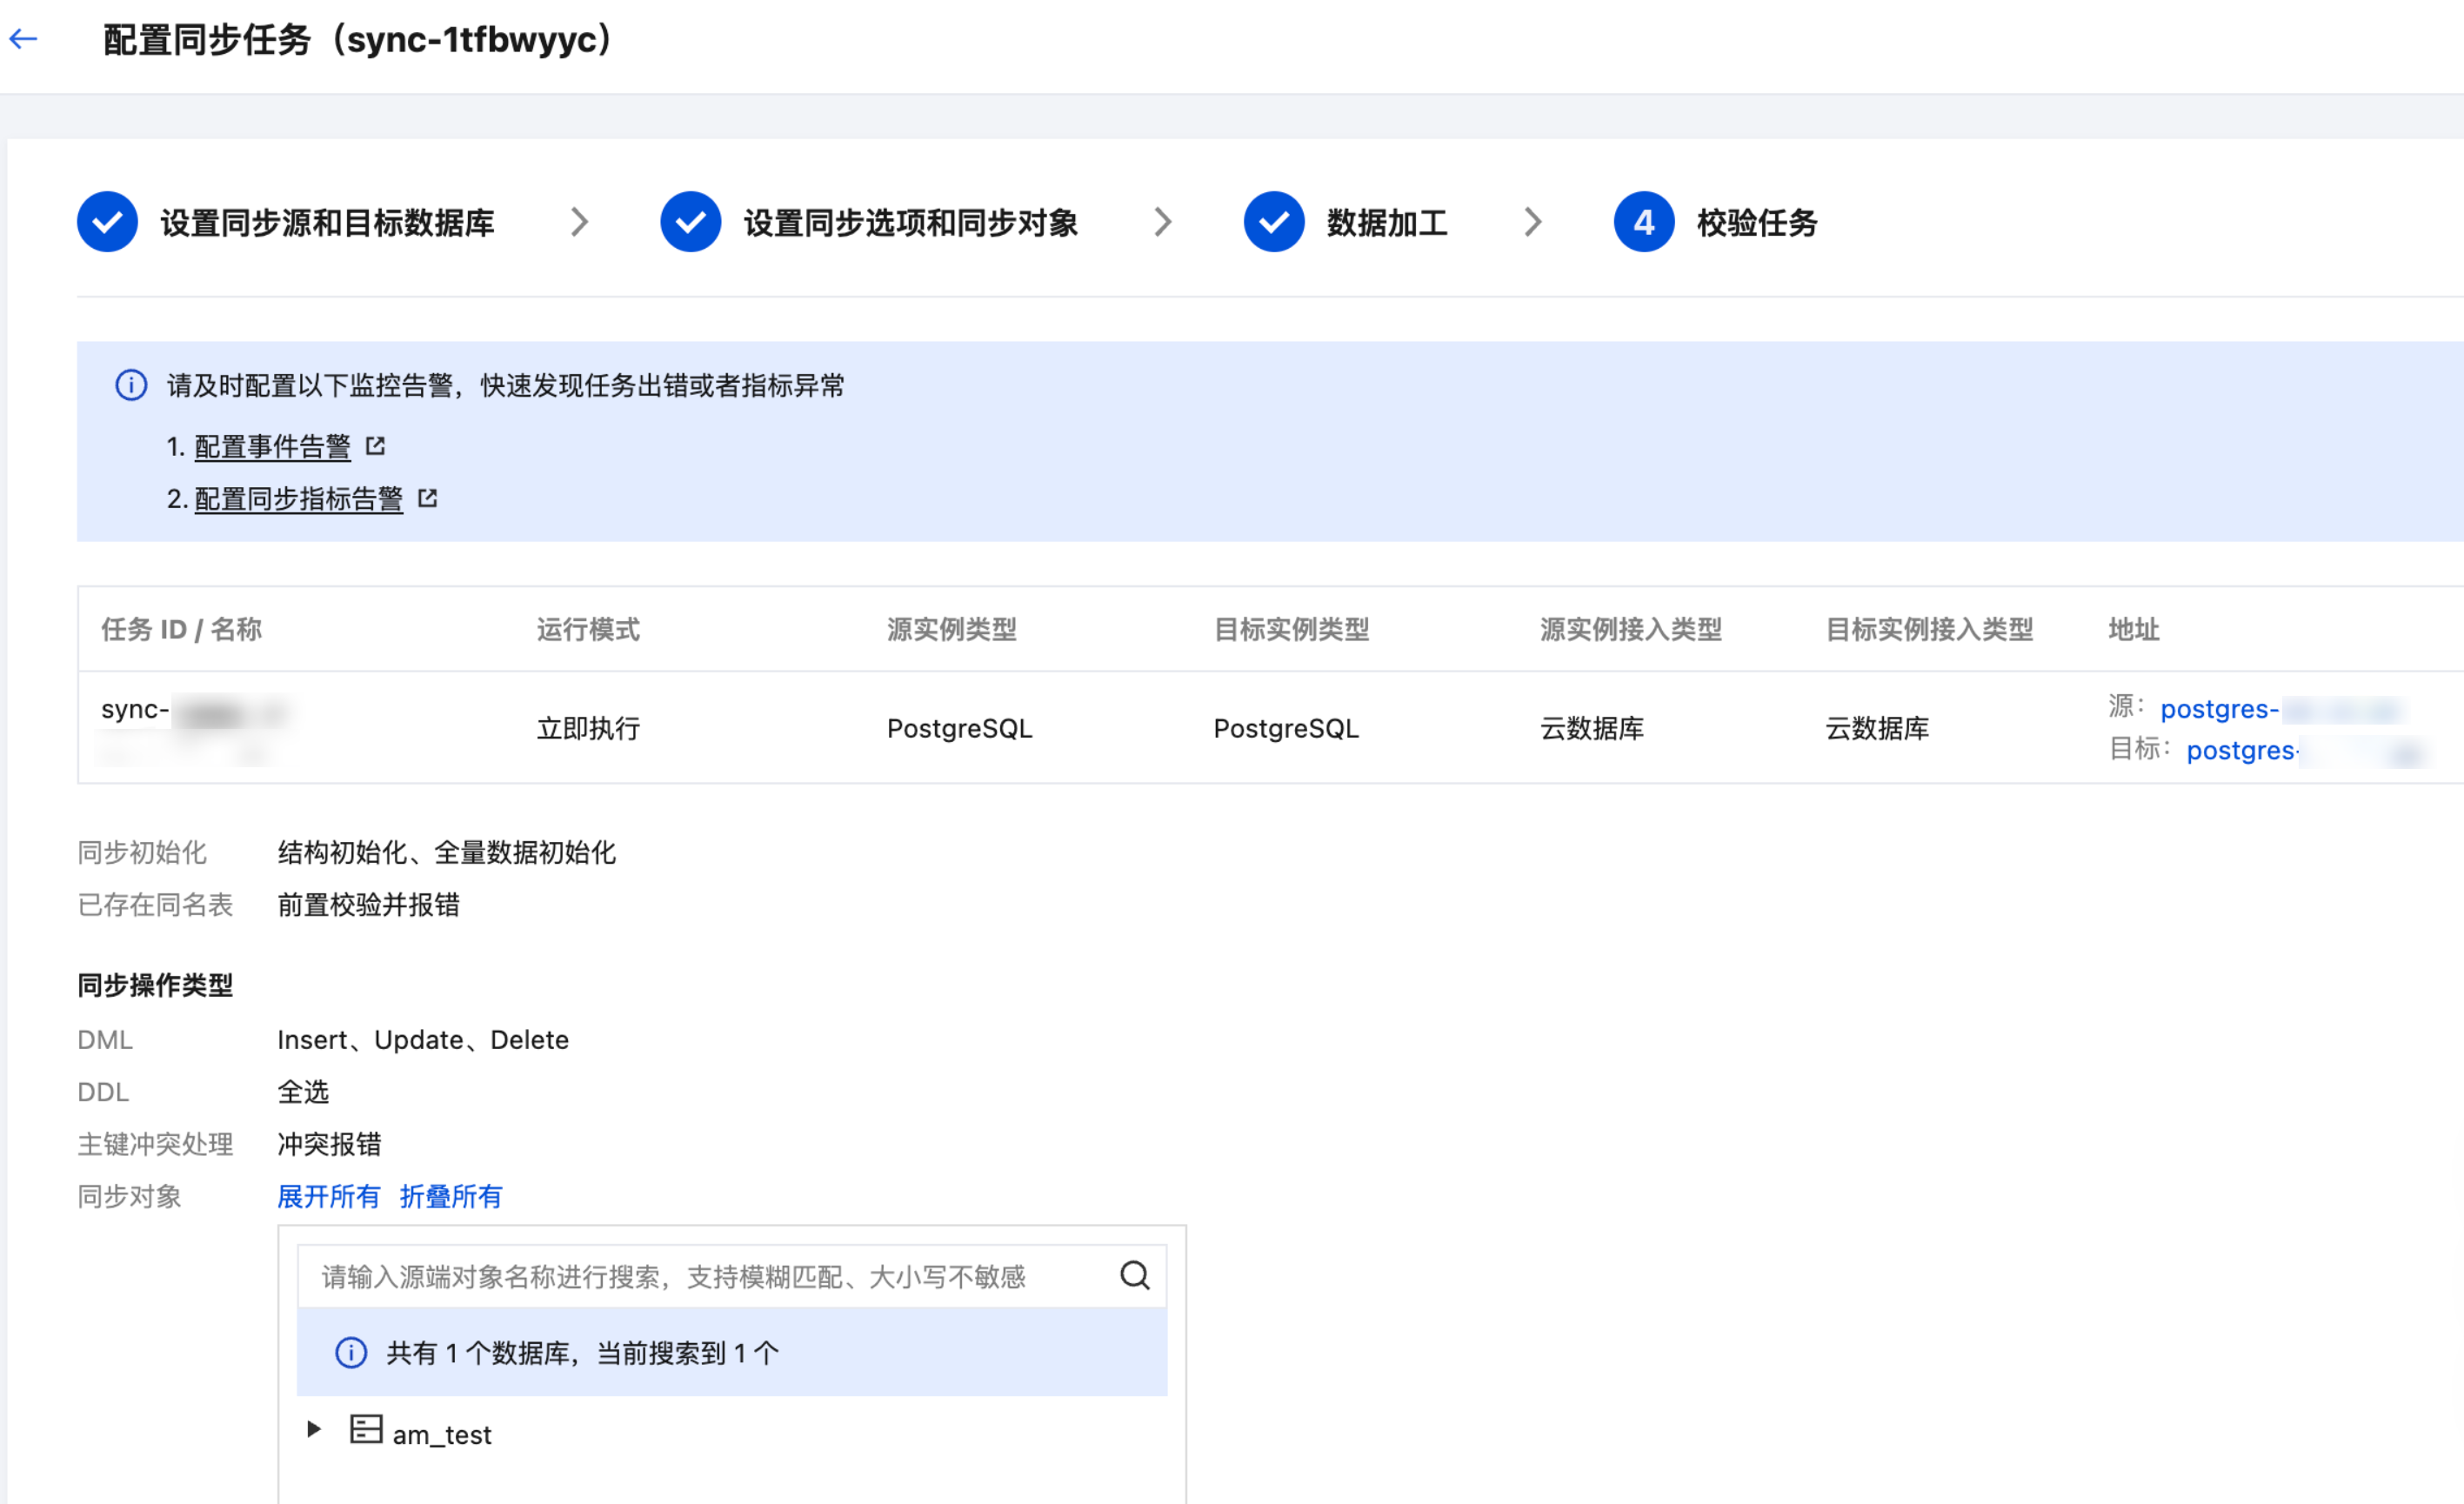This screenshot has width=2464, height=1504.
Task: Click the 地址 column header
Action: point(2134,629)
